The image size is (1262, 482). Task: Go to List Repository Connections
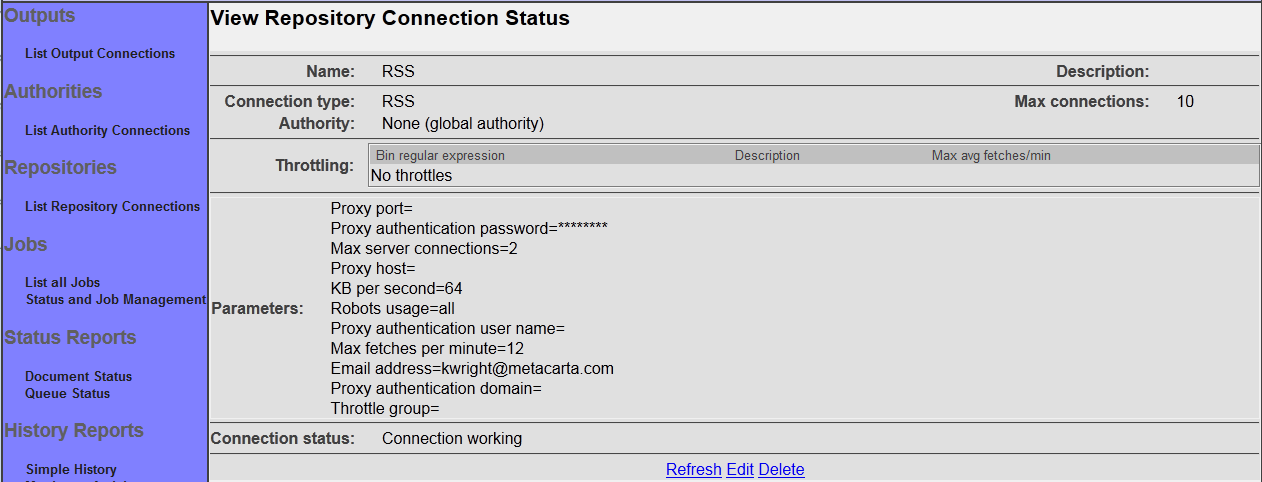112,207
